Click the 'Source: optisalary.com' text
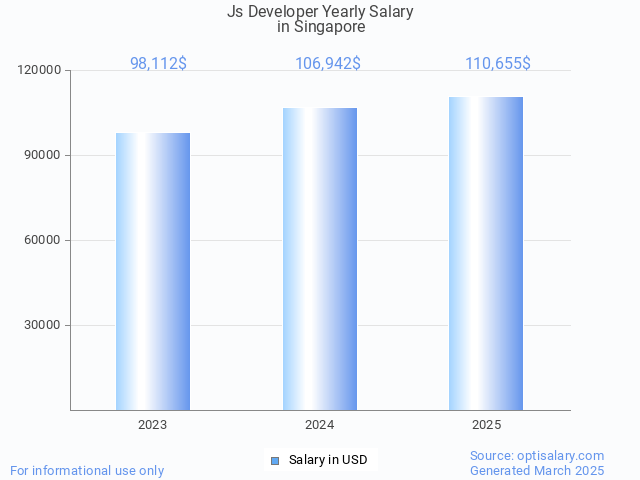 point(537,456)
